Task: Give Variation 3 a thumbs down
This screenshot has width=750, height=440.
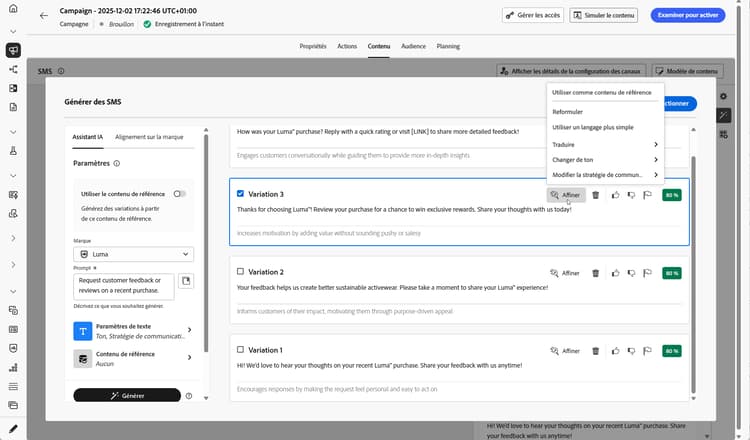Action: point(631,195)
